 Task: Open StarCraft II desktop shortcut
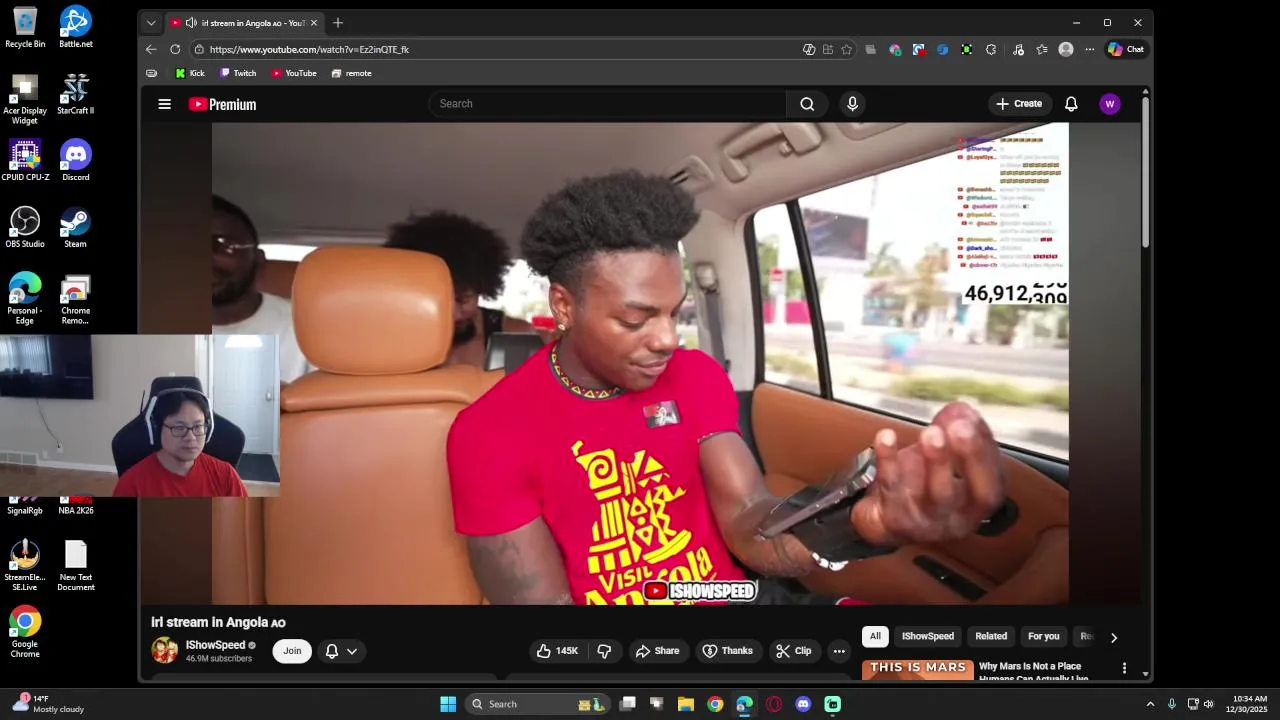point(75,94)
